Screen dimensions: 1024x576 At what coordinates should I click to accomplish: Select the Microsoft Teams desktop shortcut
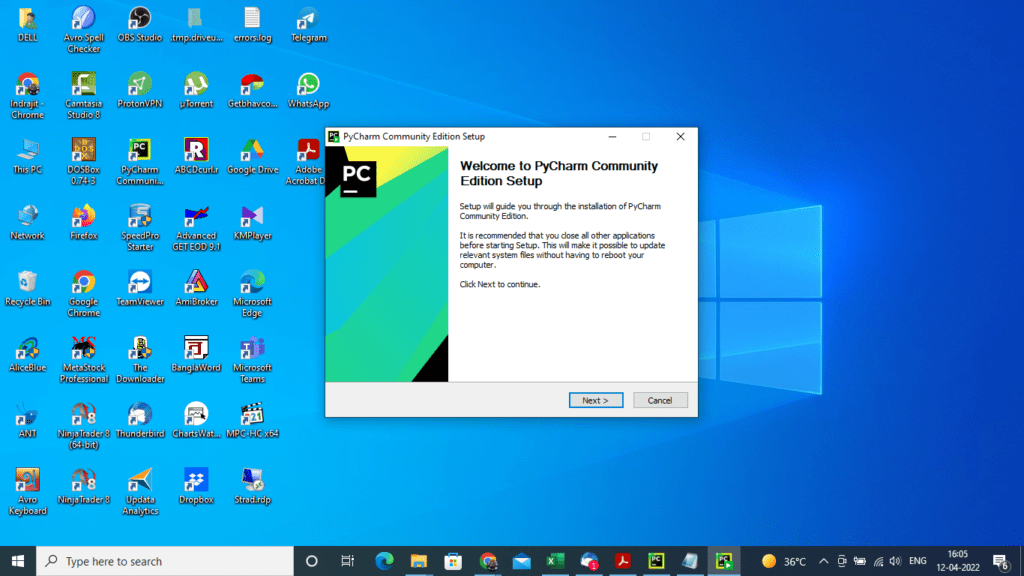252,360
